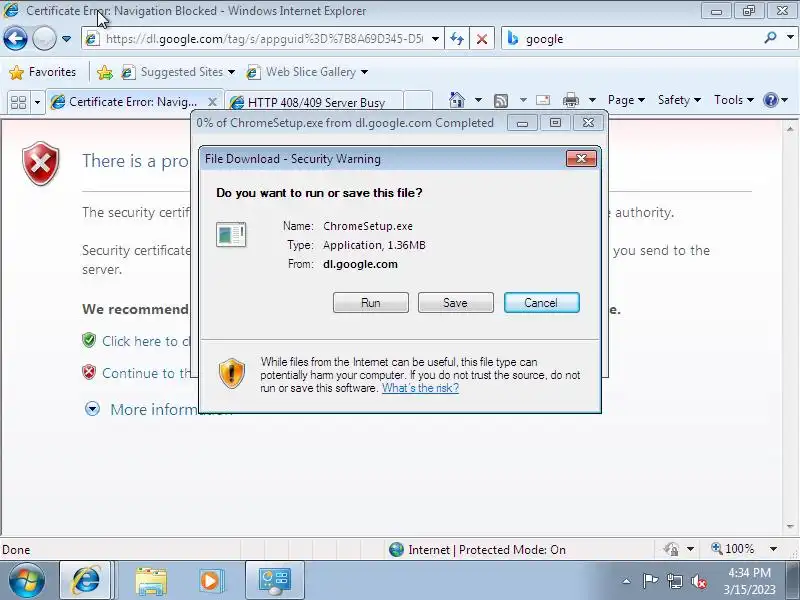
Task: Click the green shield icon beside Click here
Action: [89, 340]
